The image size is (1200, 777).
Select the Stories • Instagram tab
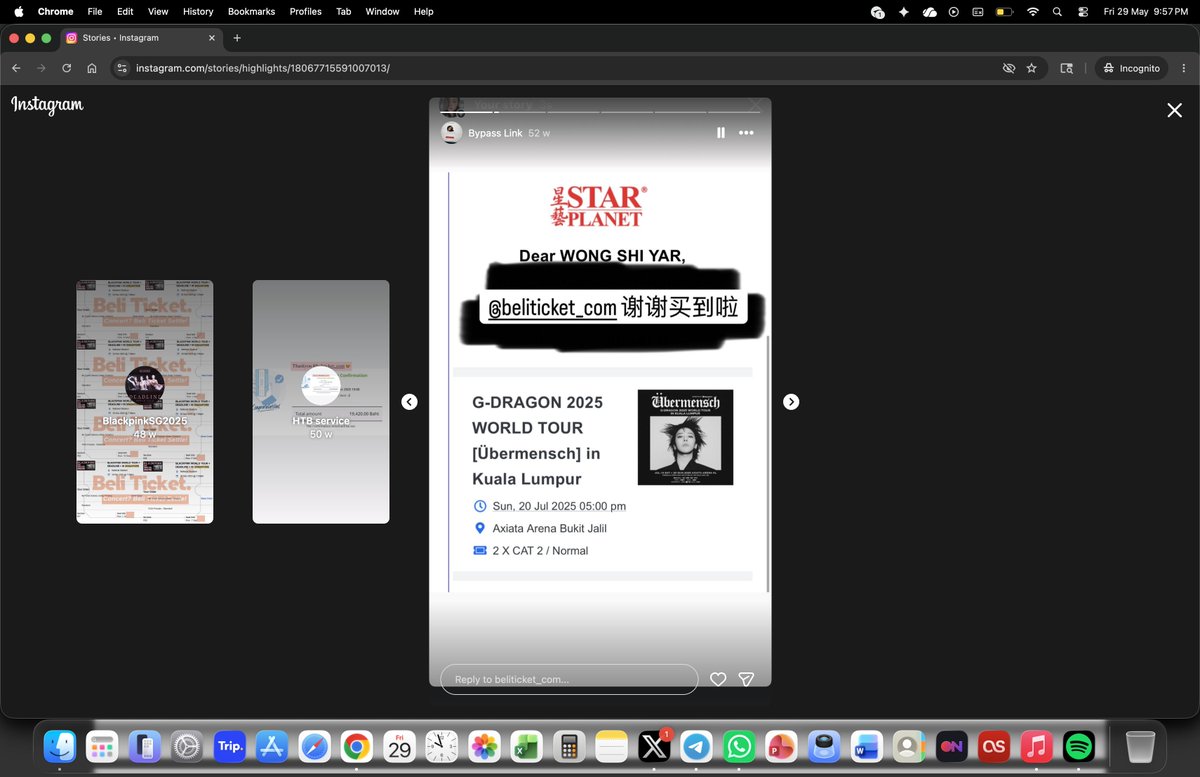coord(141,38)
